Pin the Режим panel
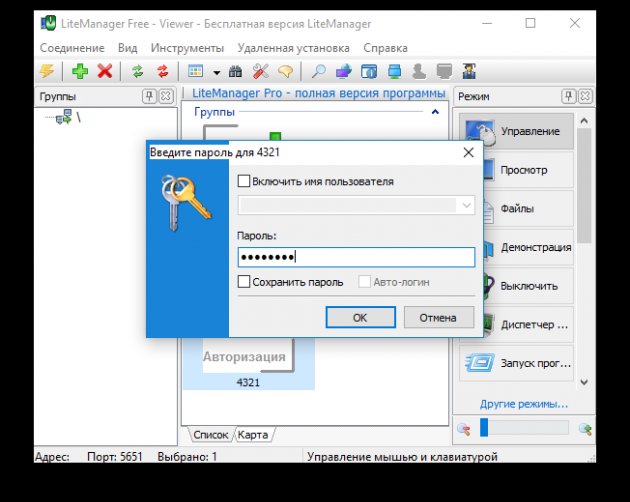630x502 pixels. point(569,96)
